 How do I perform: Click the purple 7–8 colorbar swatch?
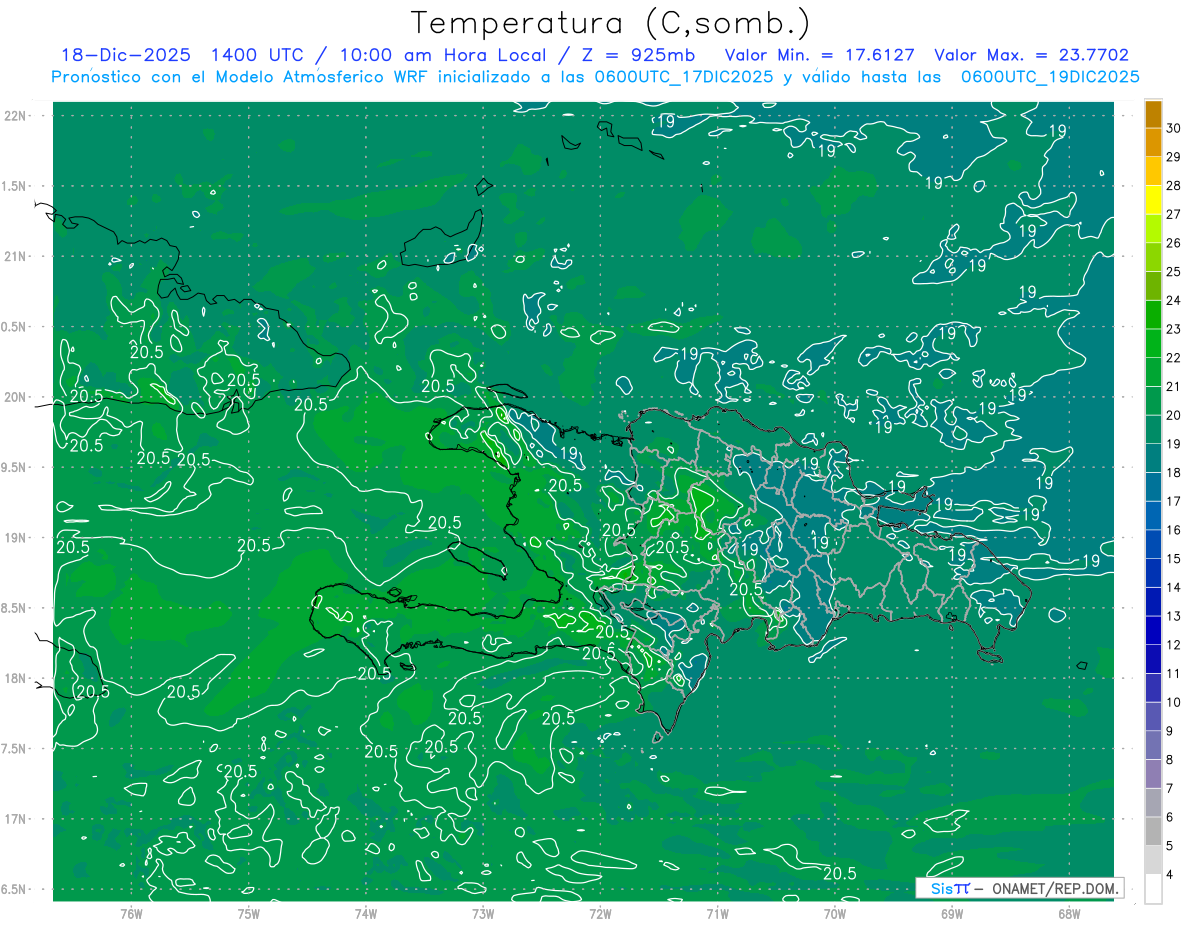[x=1153, y=774]
